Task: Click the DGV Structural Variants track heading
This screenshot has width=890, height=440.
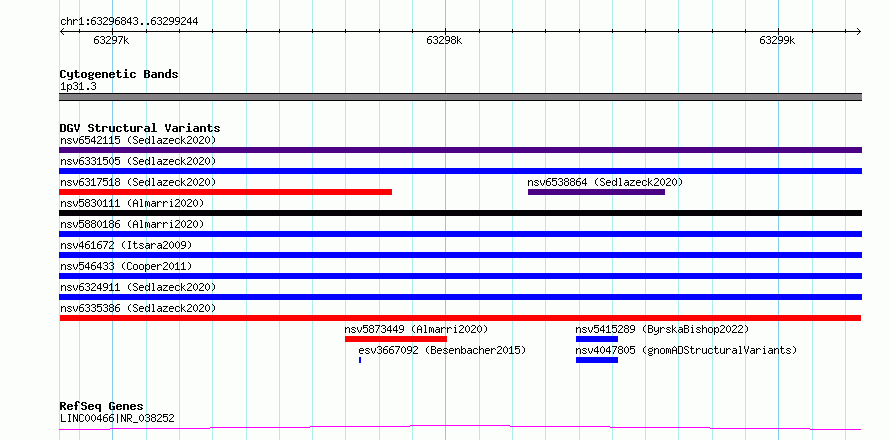Action: tap(140, 128)
